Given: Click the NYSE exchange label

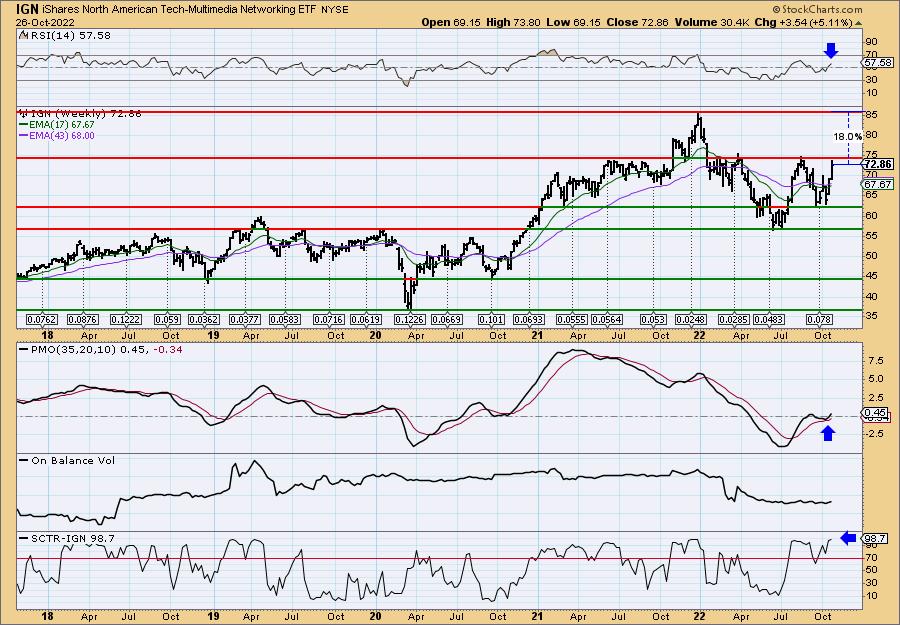Looking at the screenshot, I should pos(335,10).
